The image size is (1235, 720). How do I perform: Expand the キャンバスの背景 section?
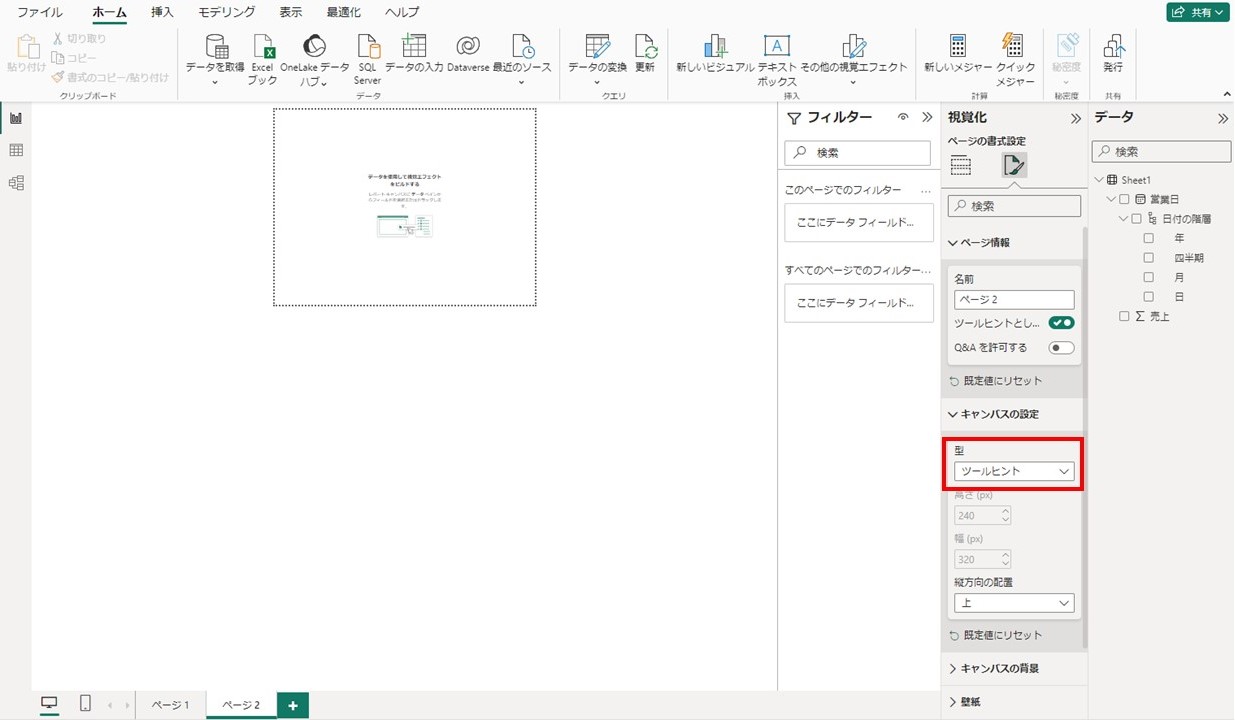[x=999, y=668]
